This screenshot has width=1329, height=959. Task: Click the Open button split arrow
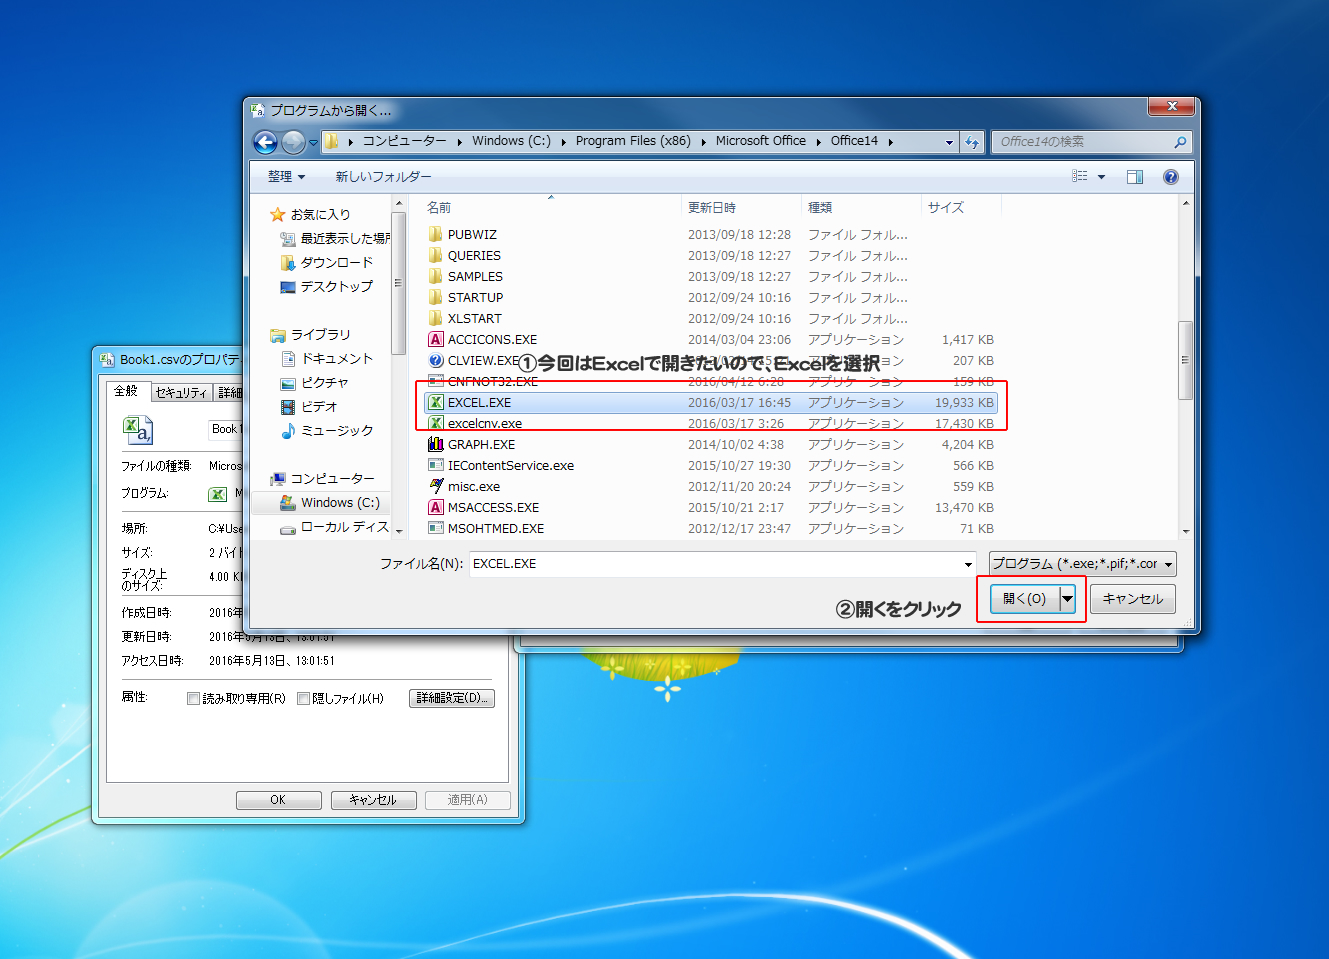1068,598
